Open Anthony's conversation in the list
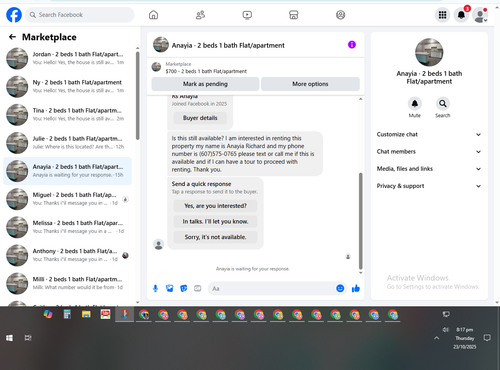Screen dimensions: 500x370 [x=67, y=255]
